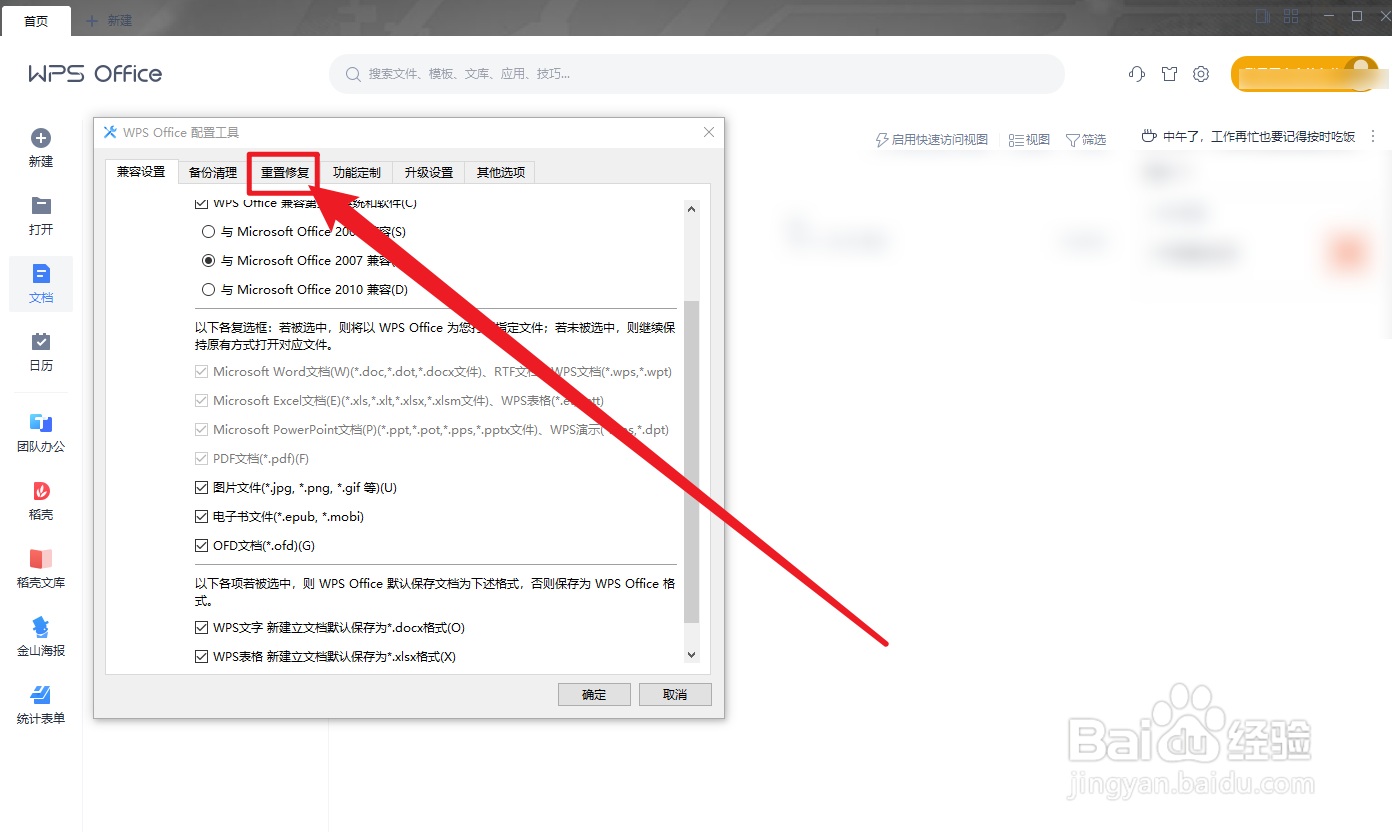Open the 统计表单 icon
This screenshot has height=832, width=1392.
tap(41, 695)
